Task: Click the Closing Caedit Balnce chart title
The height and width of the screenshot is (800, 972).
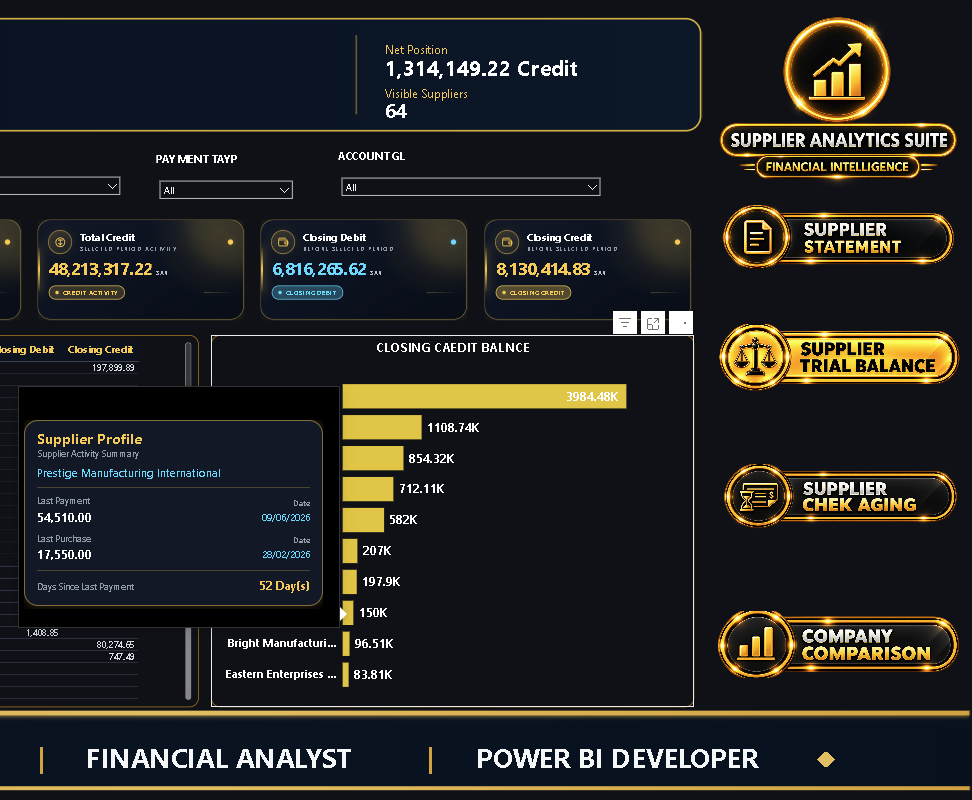Action: coord(453,348)
